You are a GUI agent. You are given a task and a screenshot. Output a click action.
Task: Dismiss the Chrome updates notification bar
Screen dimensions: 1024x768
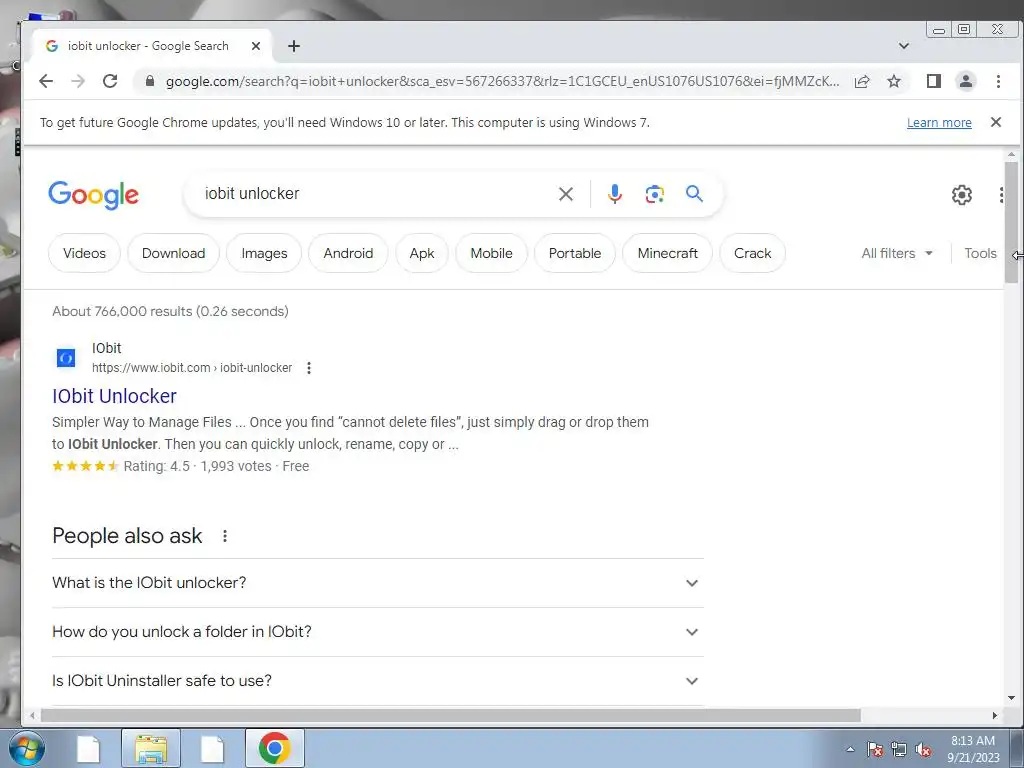point(996,122)
